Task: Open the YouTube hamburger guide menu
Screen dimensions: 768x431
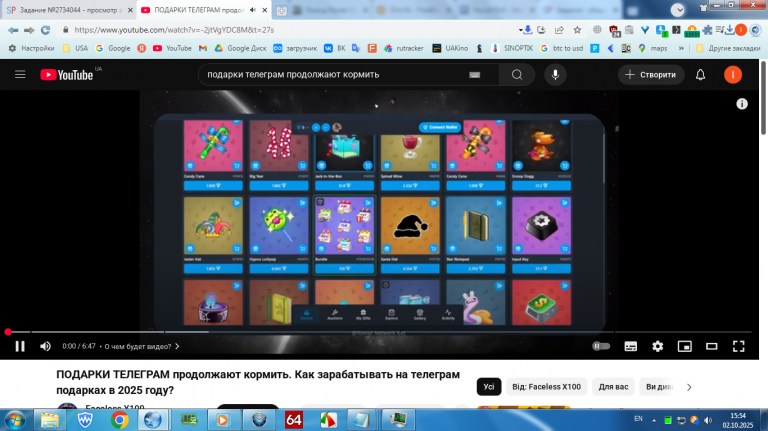Action: point(20,74)
